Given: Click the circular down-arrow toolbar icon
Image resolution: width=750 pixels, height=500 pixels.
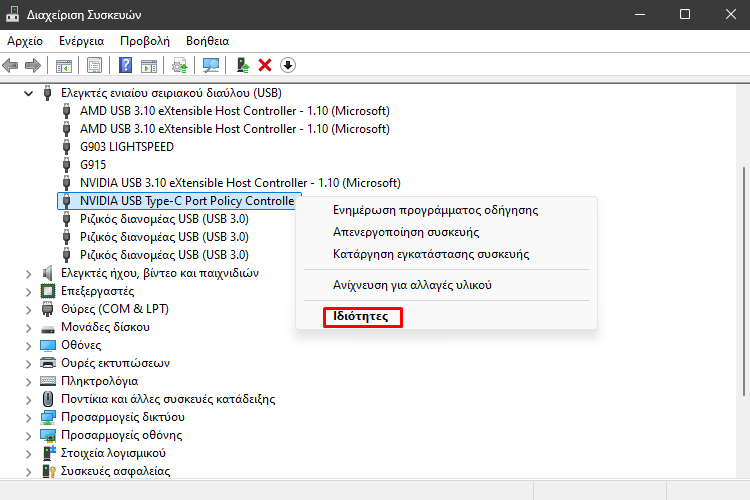Looking at the screenshot, I should 287,65.
